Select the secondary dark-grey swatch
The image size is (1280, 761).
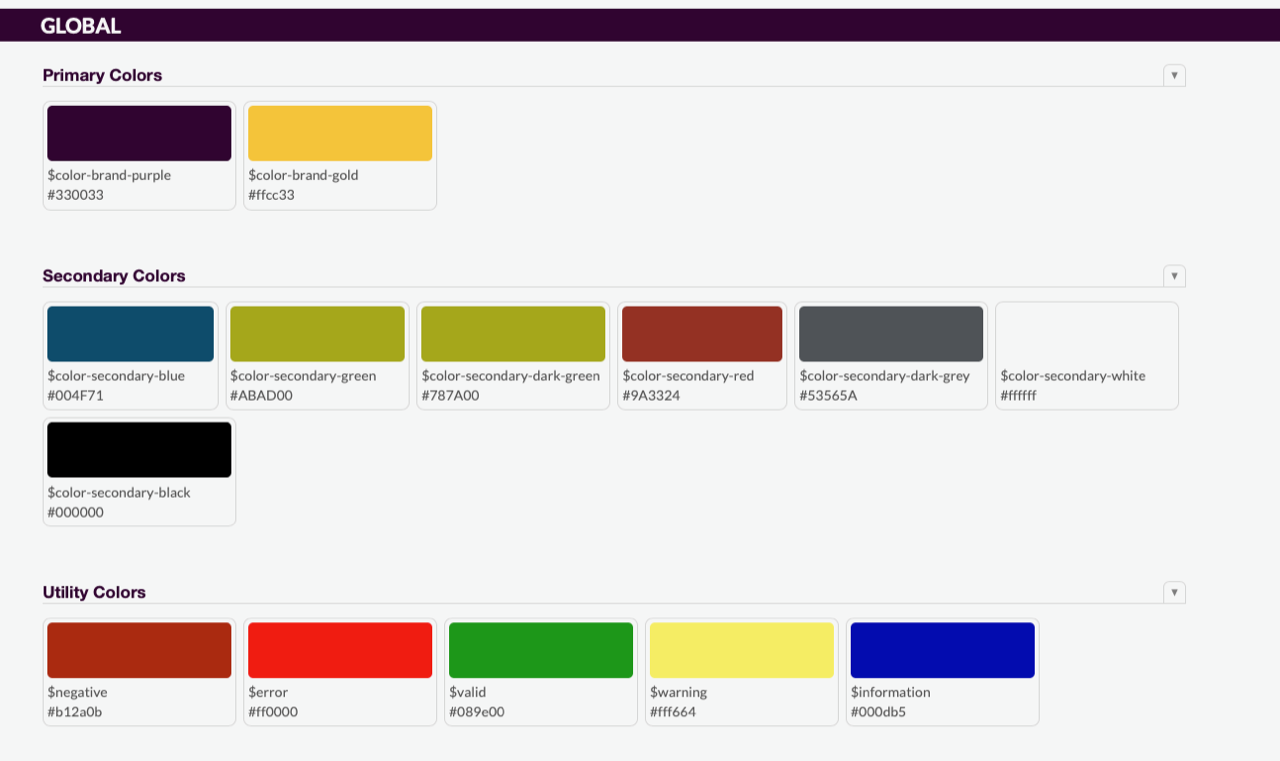pyautogui.click(x=891, y=334)
